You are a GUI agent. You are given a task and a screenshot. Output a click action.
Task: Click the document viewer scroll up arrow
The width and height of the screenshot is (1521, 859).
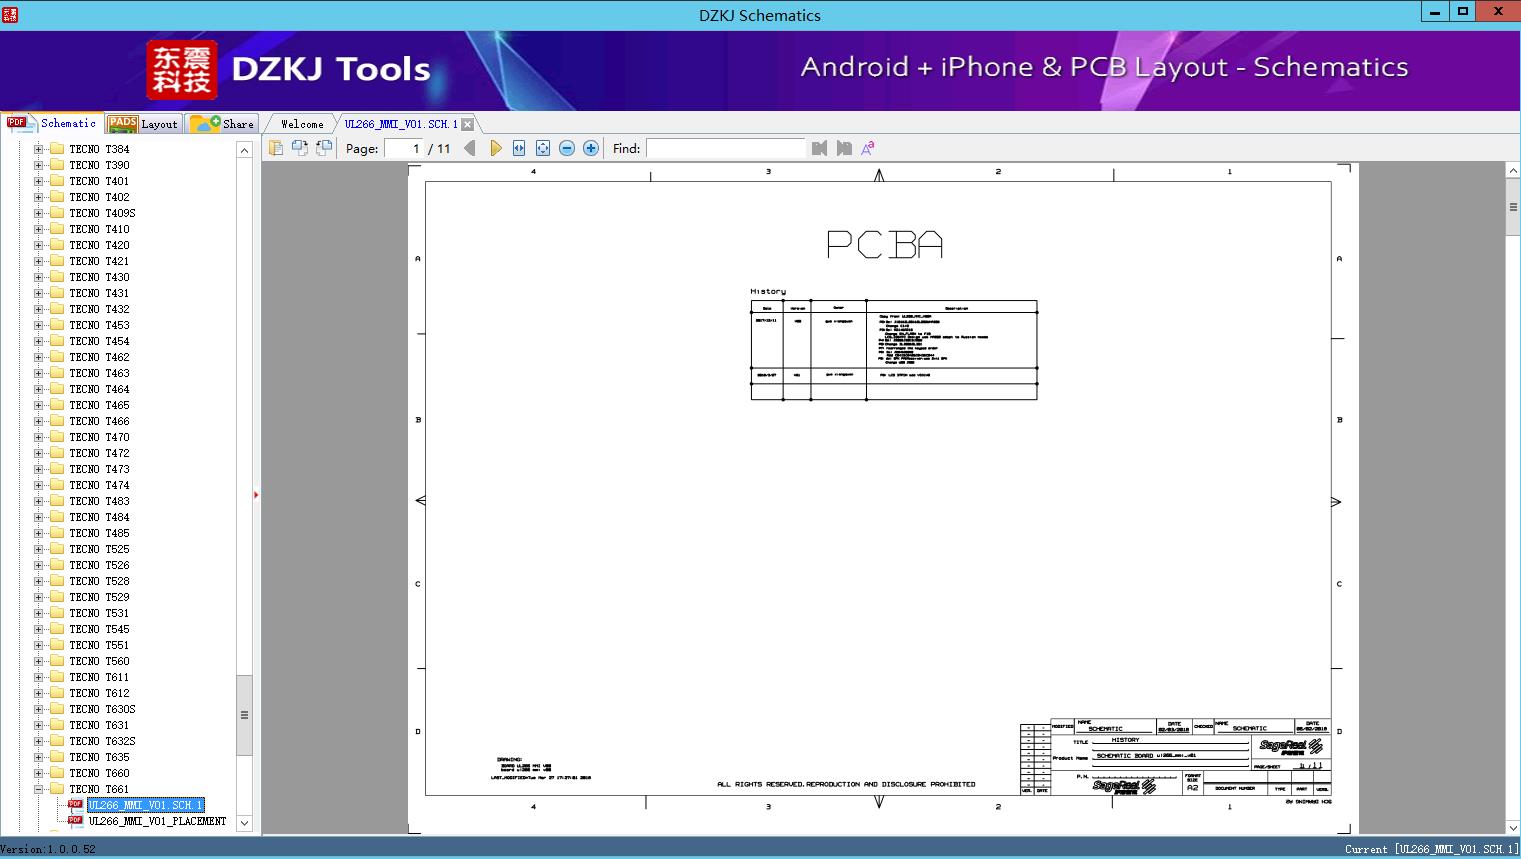click(1513, 171)
